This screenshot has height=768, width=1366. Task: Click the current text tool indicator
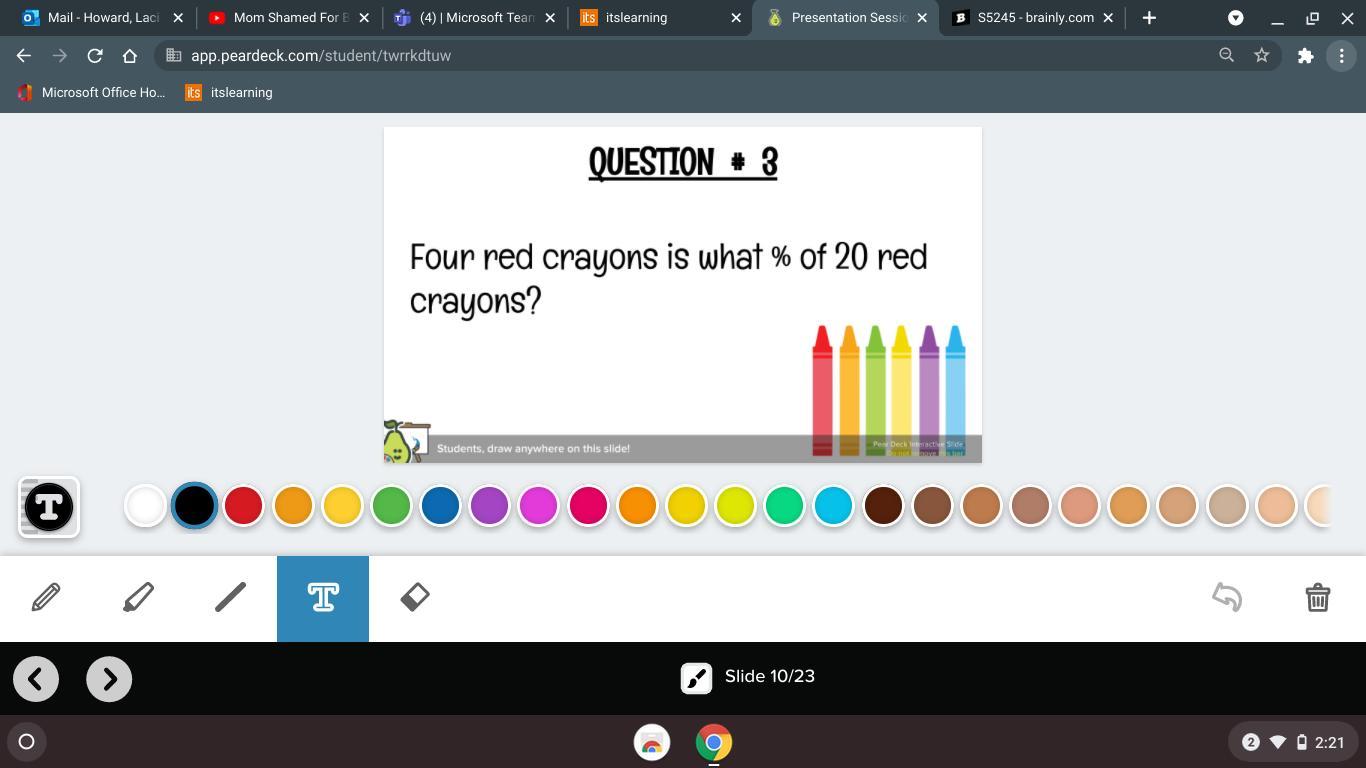click(x=48, y=506)
